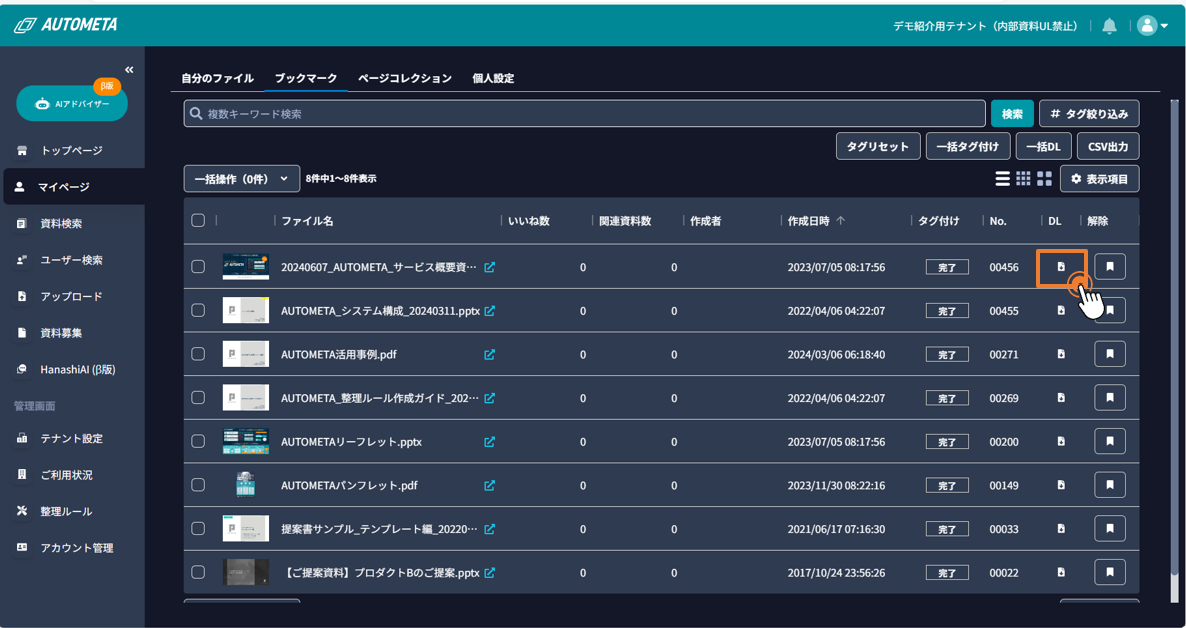This screenshot has height=628, width=1186.
Task: Download file No. 00033
Action: click(x=1061, y=528)
